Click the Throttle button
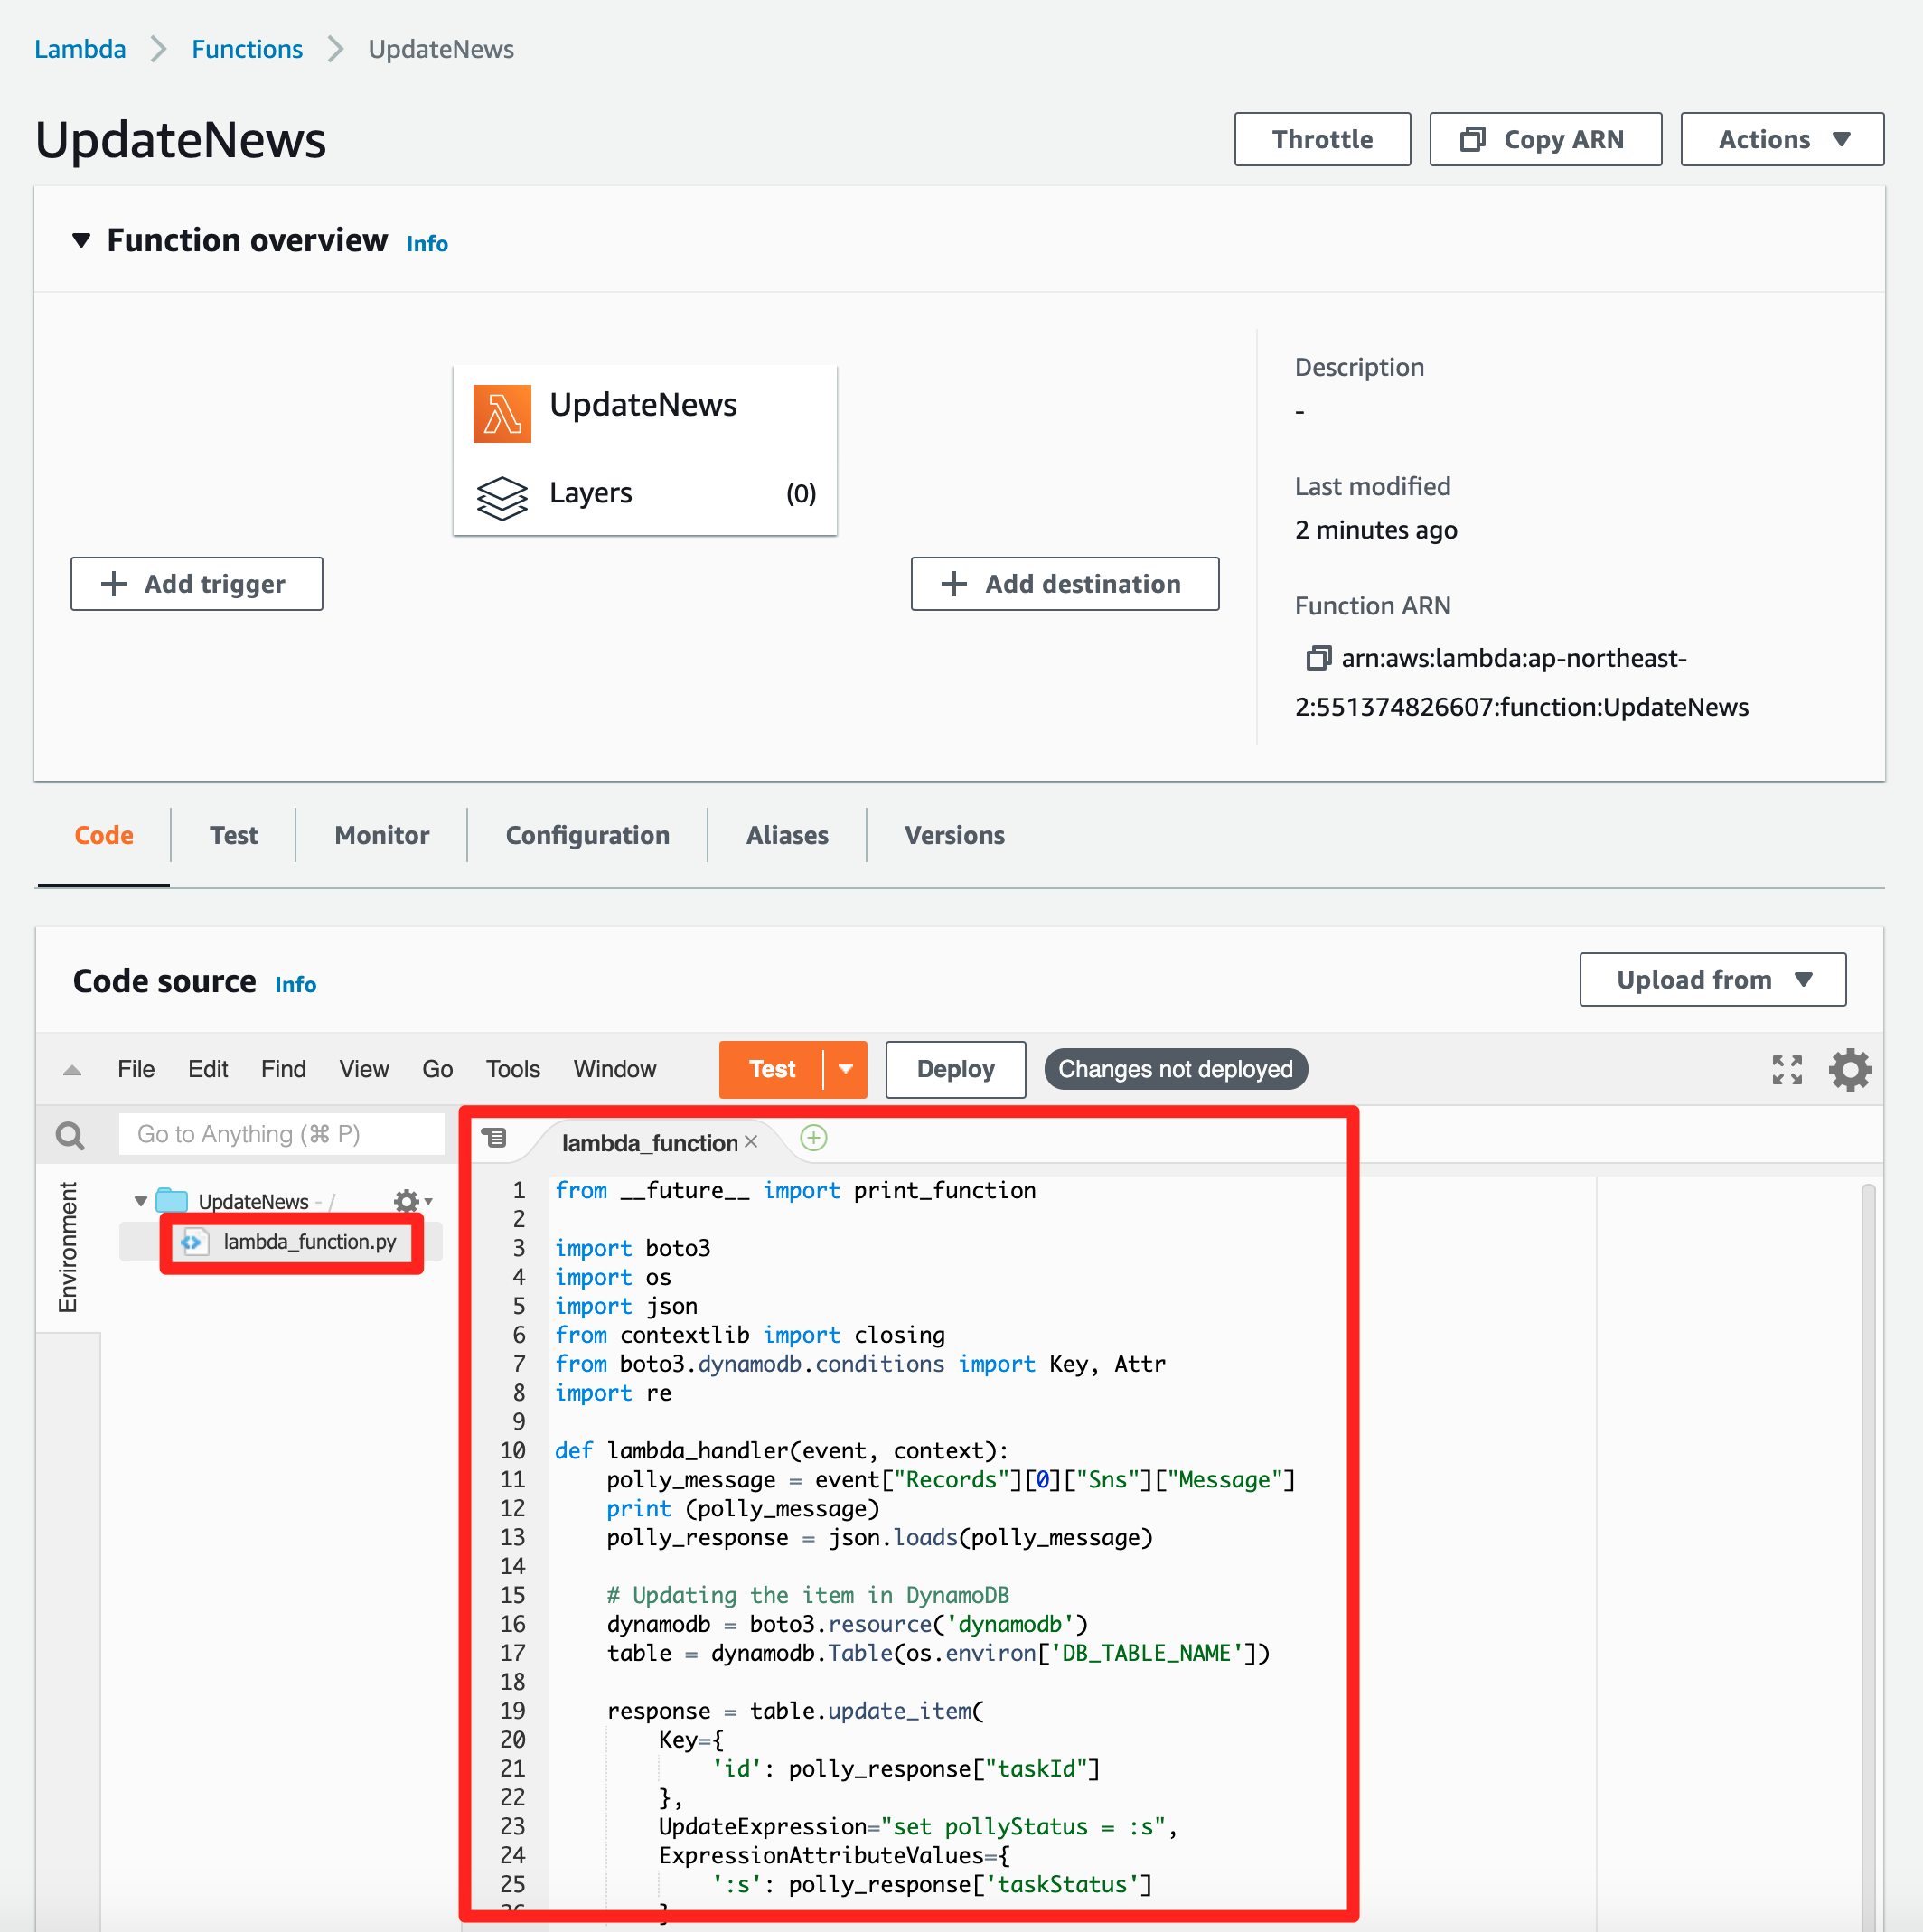 coord(1322,139)
